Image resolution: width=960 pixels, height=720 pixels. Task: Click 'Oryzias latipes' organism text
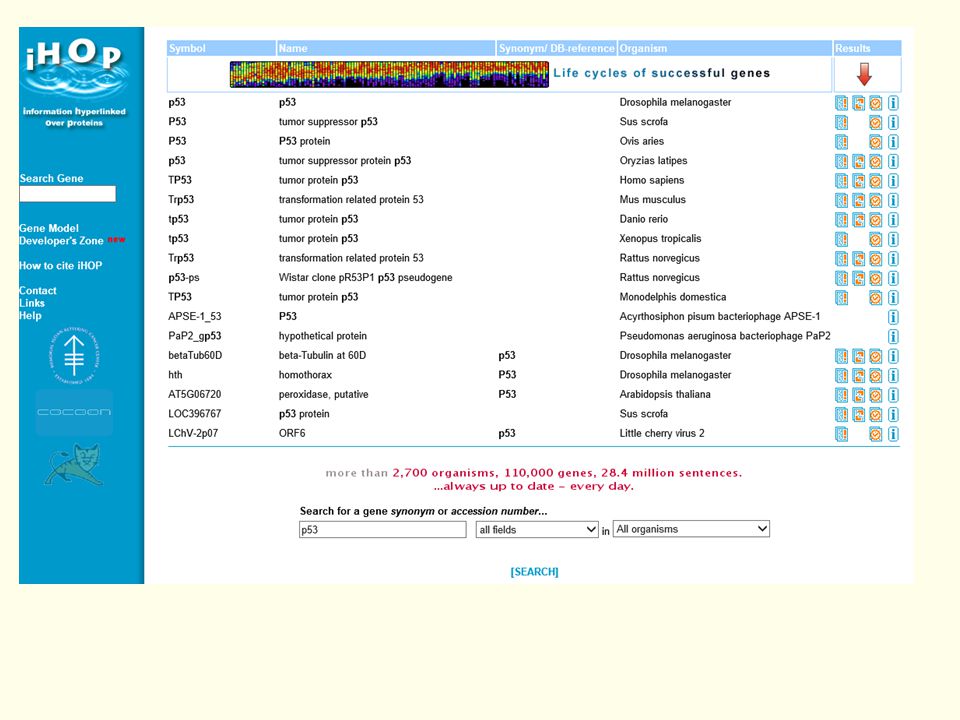tap(653, 160)
